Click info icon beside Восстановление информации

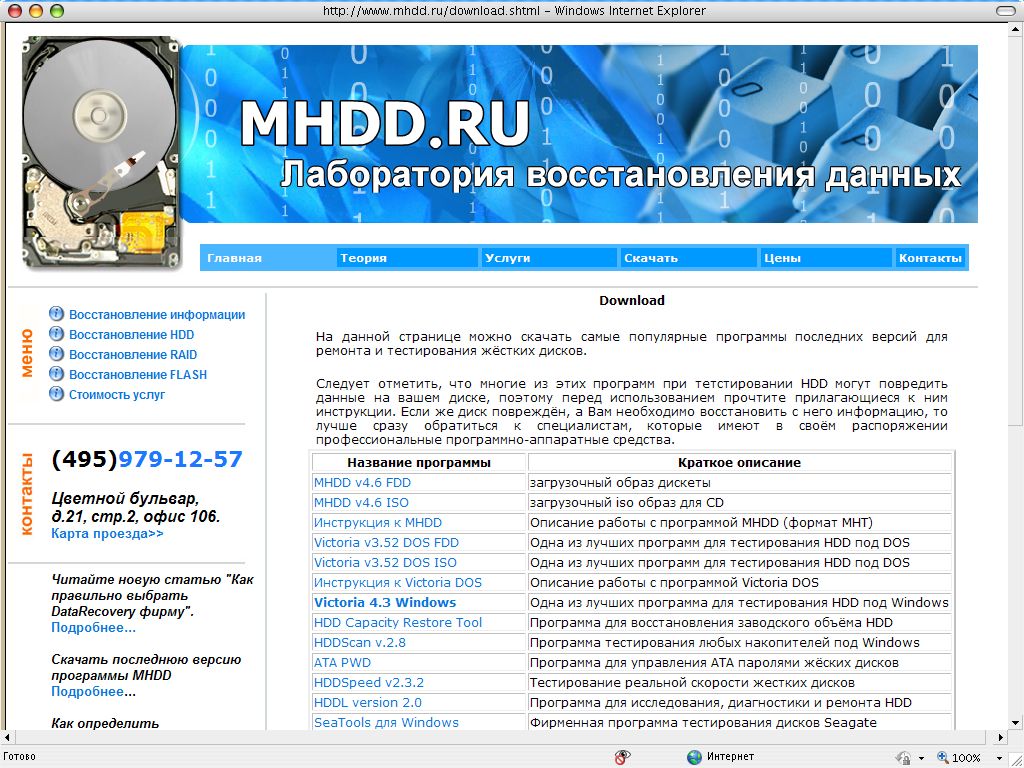point(57,313)
